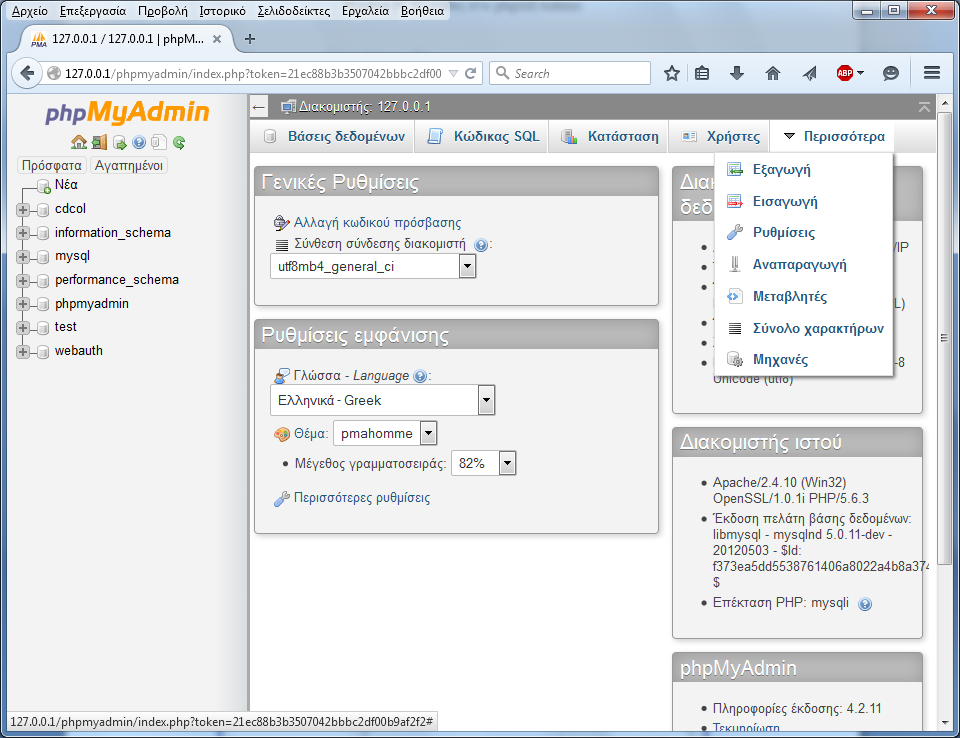Open the theme dropdown showing pmahomme

point(385,434)
